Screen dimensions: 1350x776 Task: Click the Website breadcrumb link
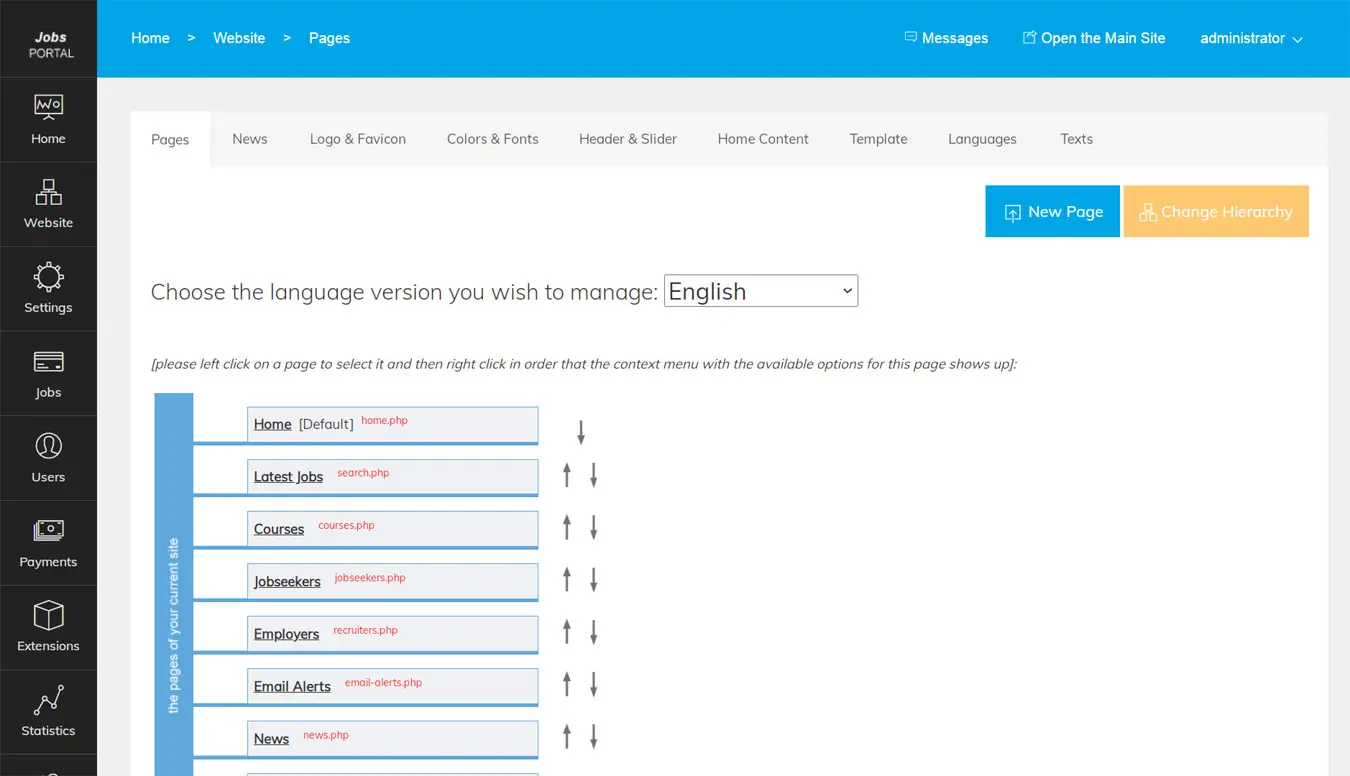(239, 38)
